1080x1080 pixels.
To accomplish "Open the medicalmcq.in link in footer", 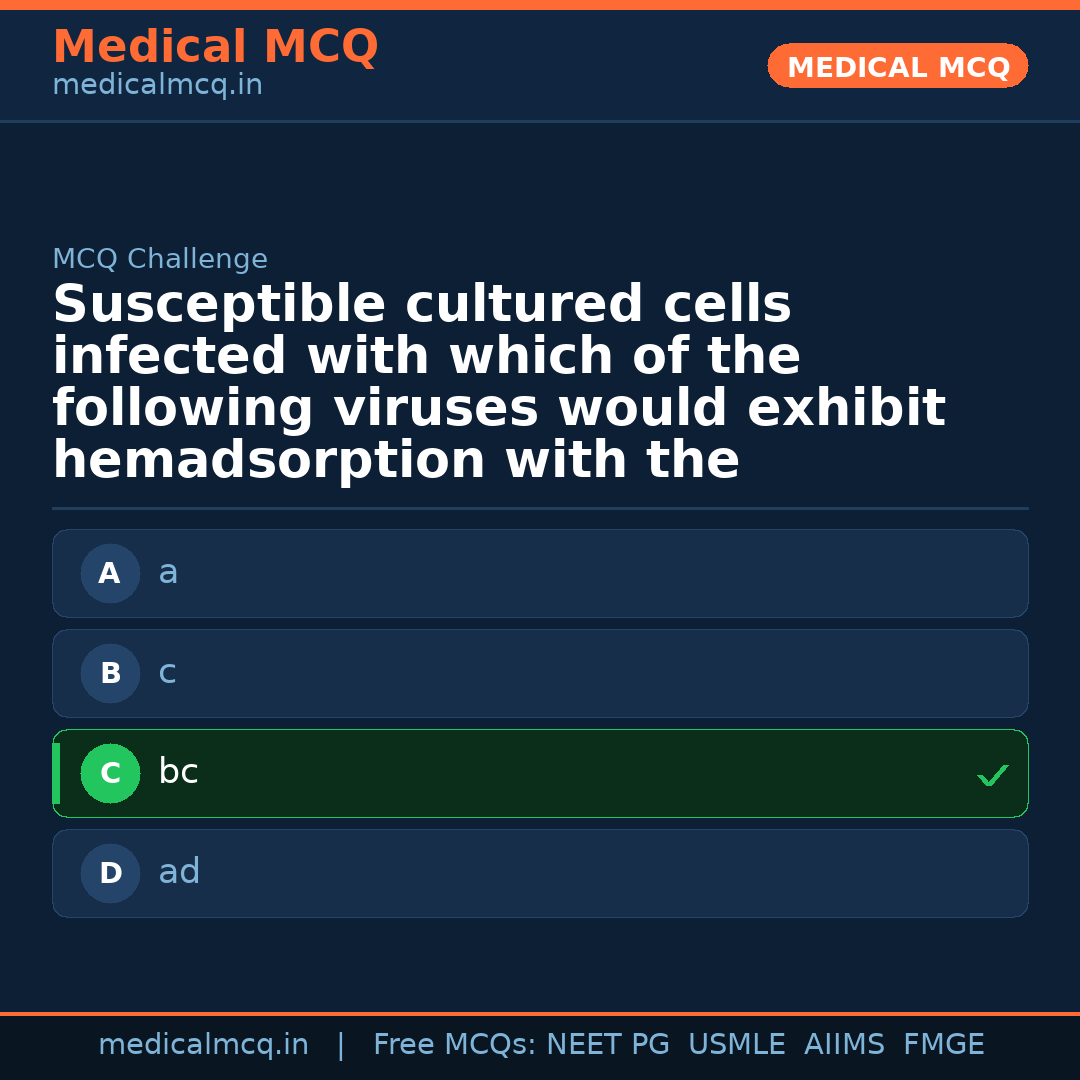I will tap(203, 1045).
